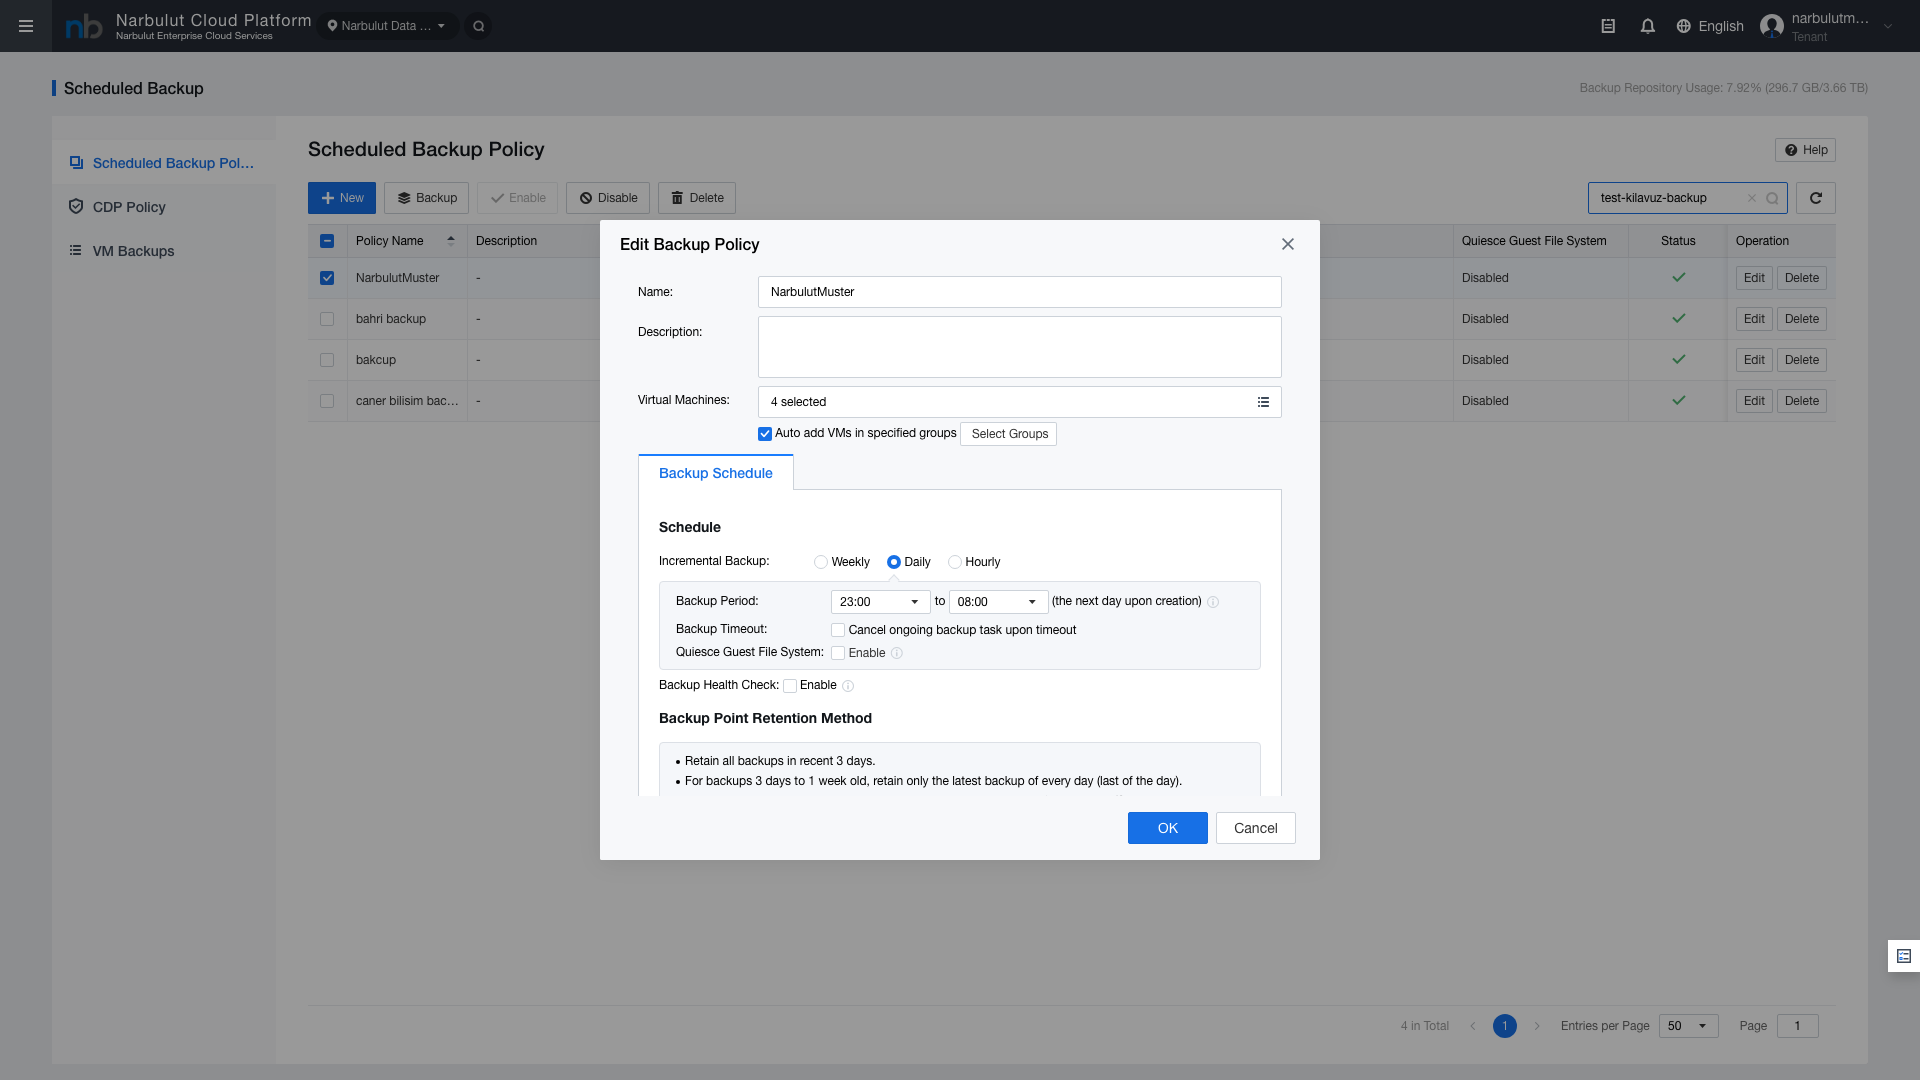Image resolution: width=1920 pixels, height=1080 pixels.
Task: Clear the policy search text
Action: pyautogui.click(x=1752, y=198)
